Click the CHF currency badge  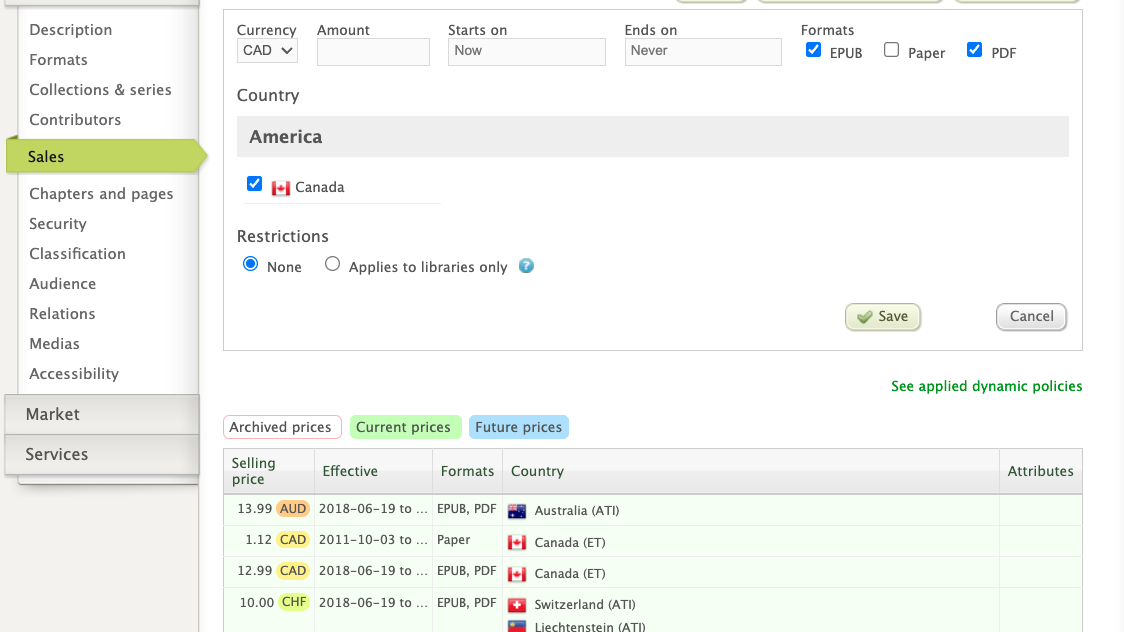293,603
